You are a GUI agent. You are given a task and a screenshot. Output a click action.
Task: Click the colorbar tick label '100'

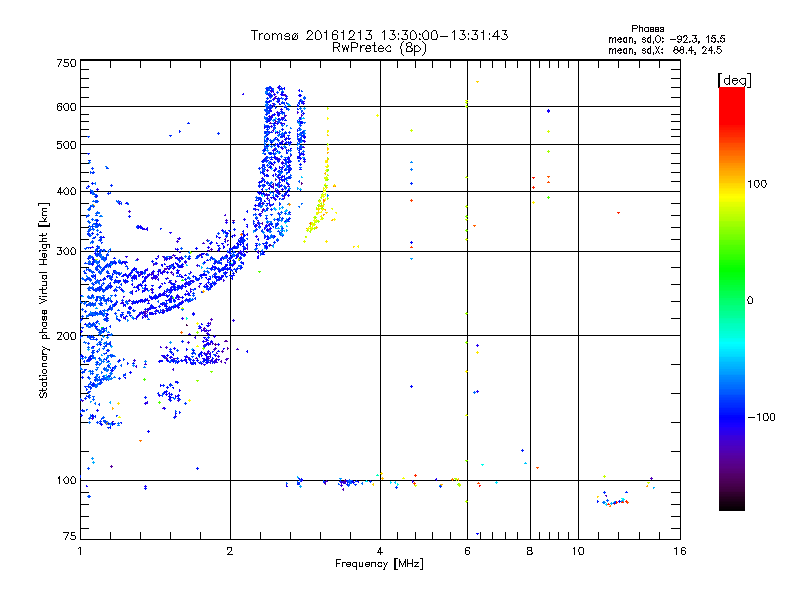click(x=757, y=184)
